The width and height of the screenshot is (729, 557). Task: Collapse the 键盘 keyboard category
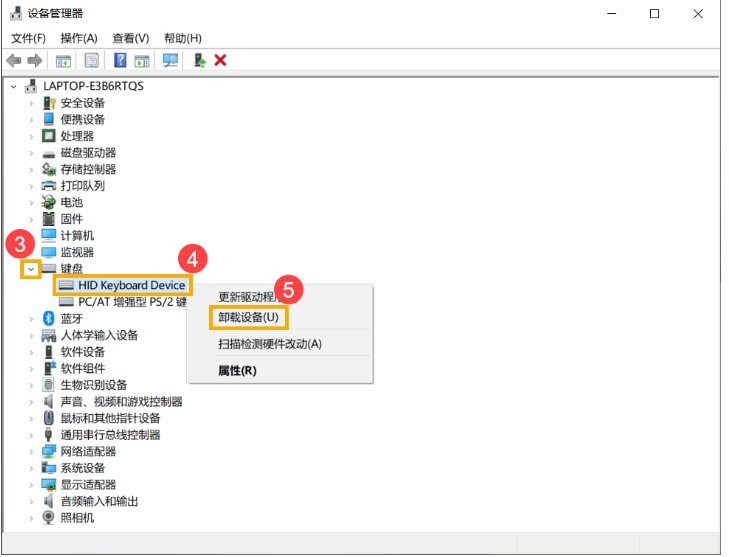click(x=32, y=269)
